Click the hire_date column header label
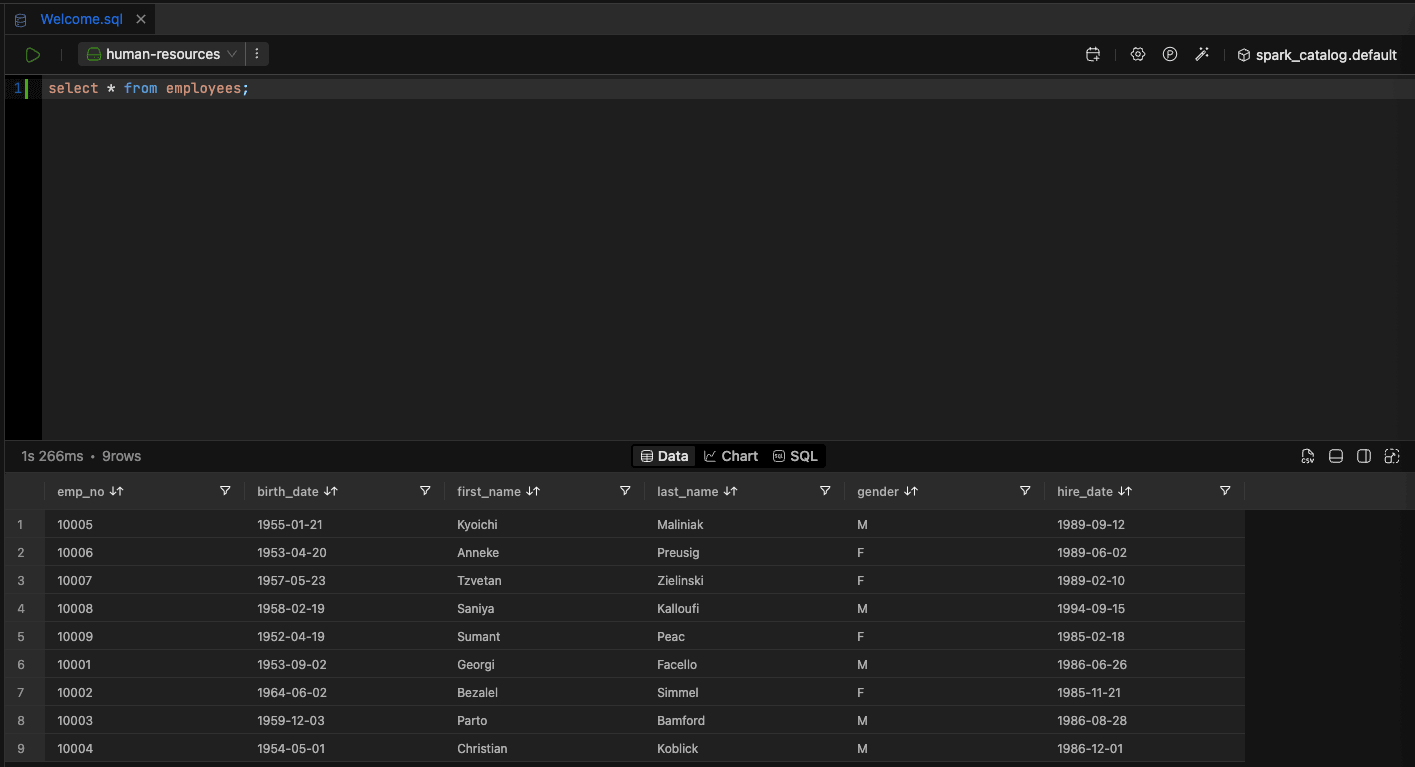 pyautogui.click(x=1085, y=491)
